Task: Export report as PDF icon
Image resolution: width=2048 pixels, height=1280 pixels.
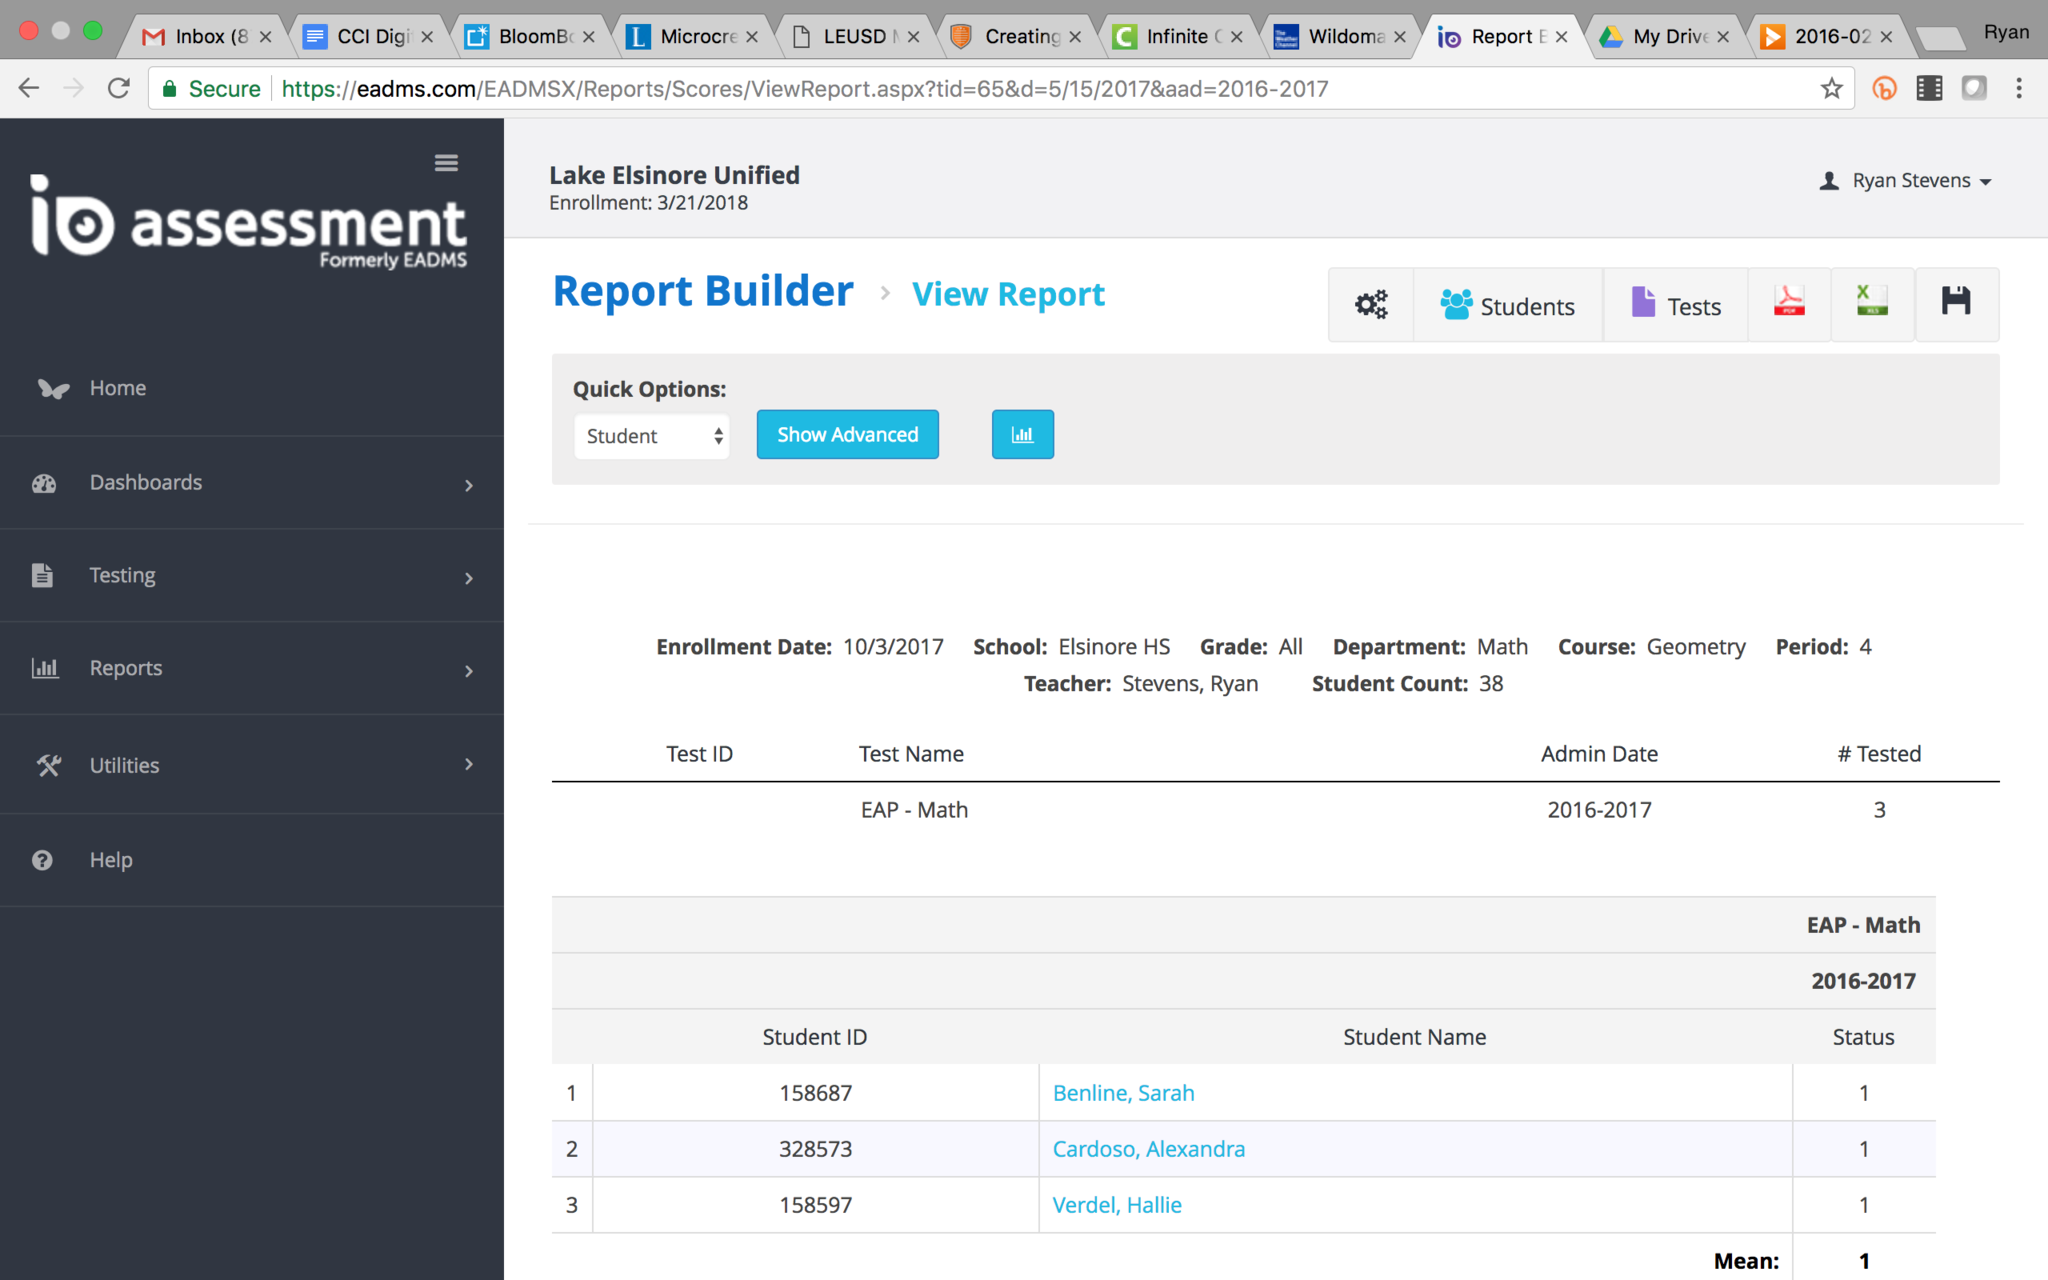Action: (x=1789, y=303)
